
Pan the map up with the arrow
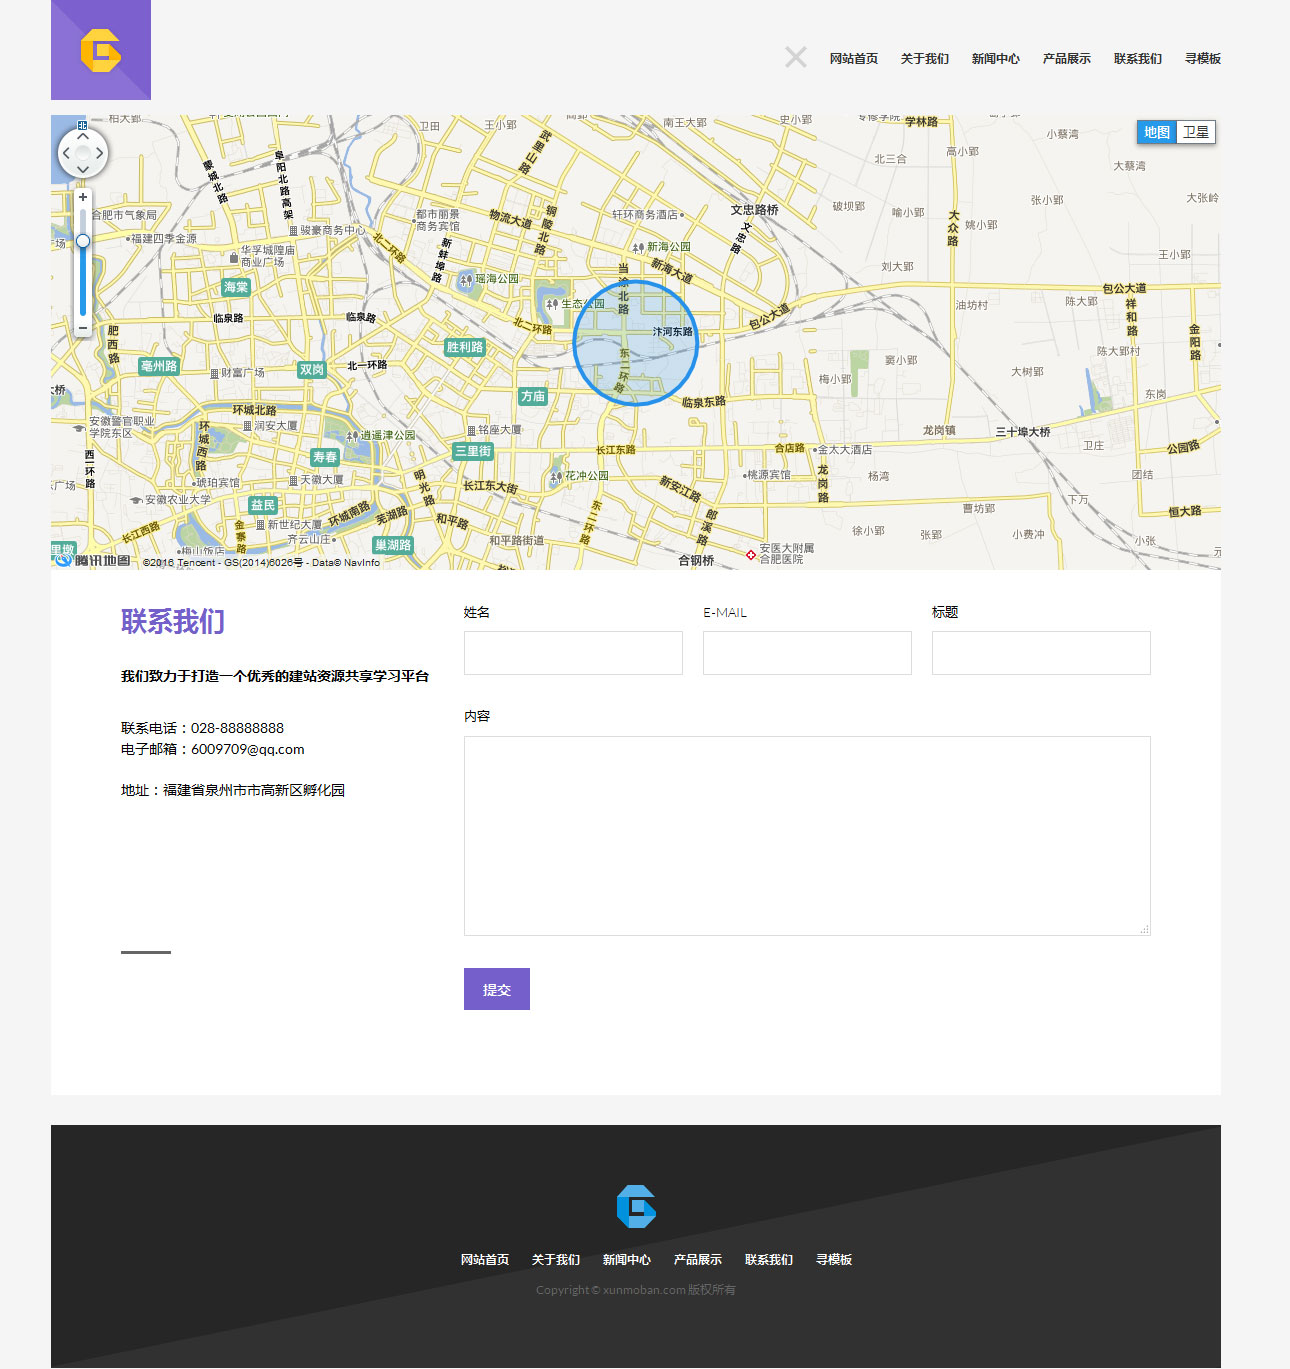[83, 136]
